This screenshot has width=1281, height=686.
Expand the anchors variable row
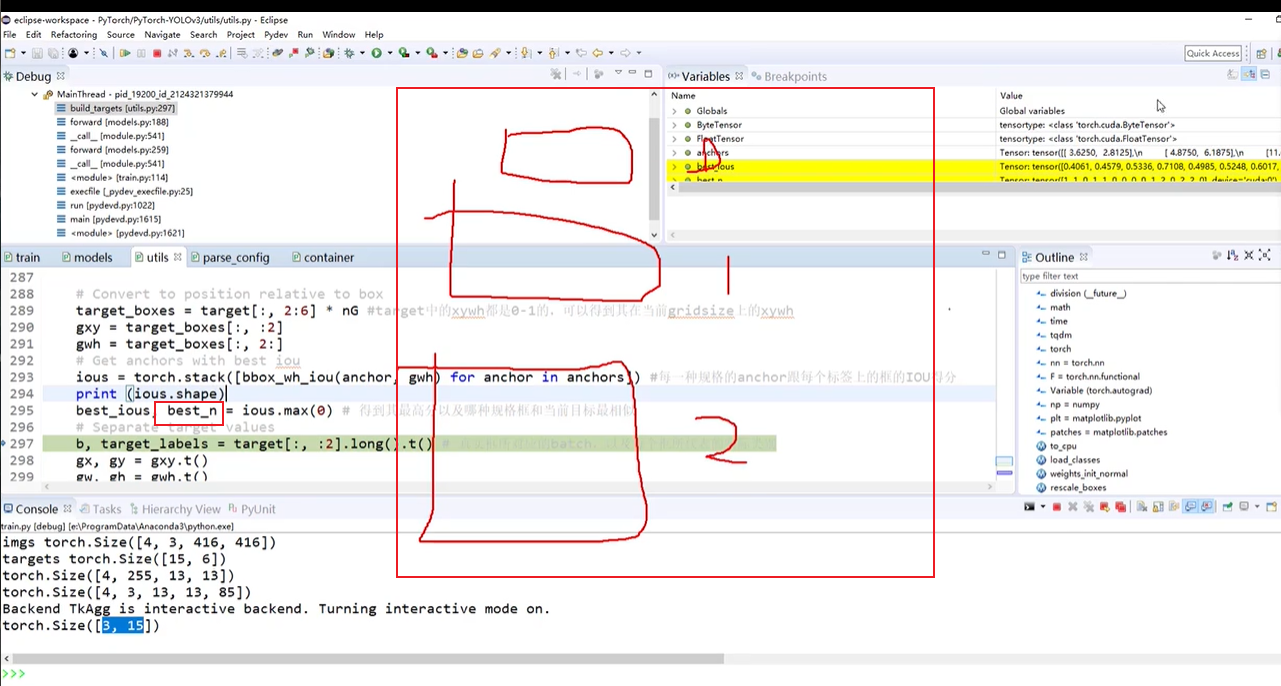[674, 153]
